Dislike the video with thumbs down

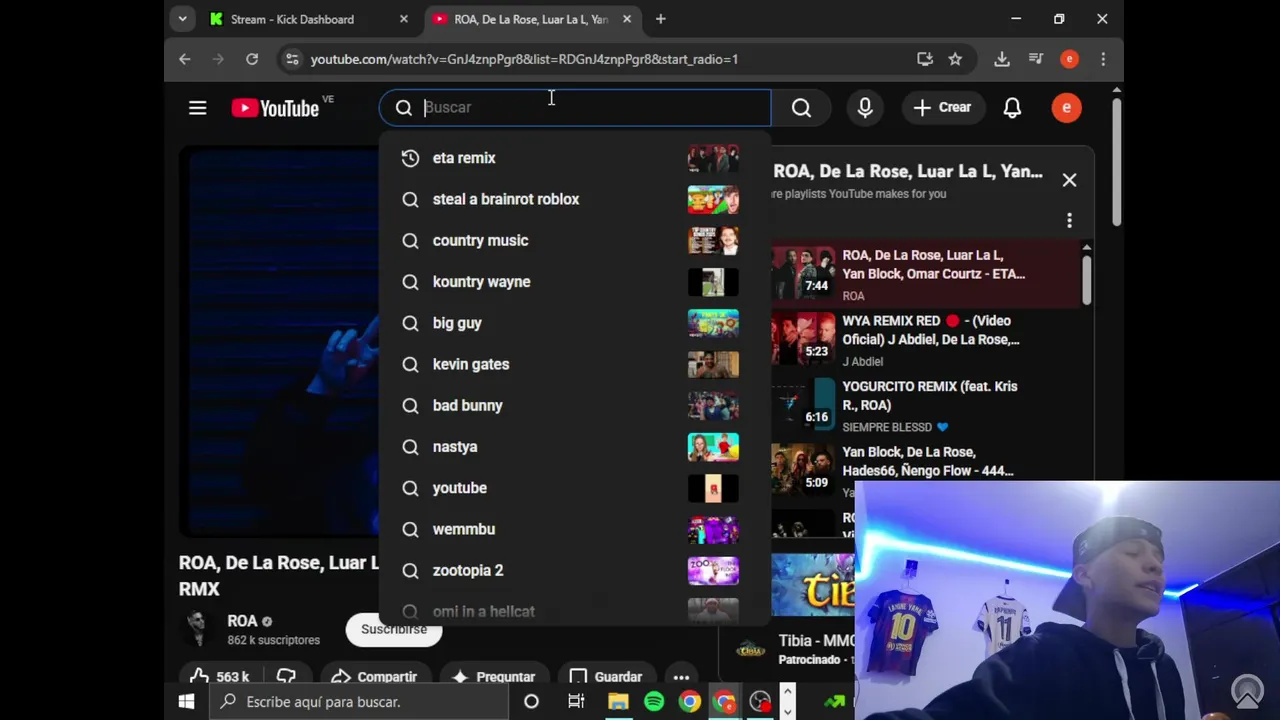click(x=286, y=677)
